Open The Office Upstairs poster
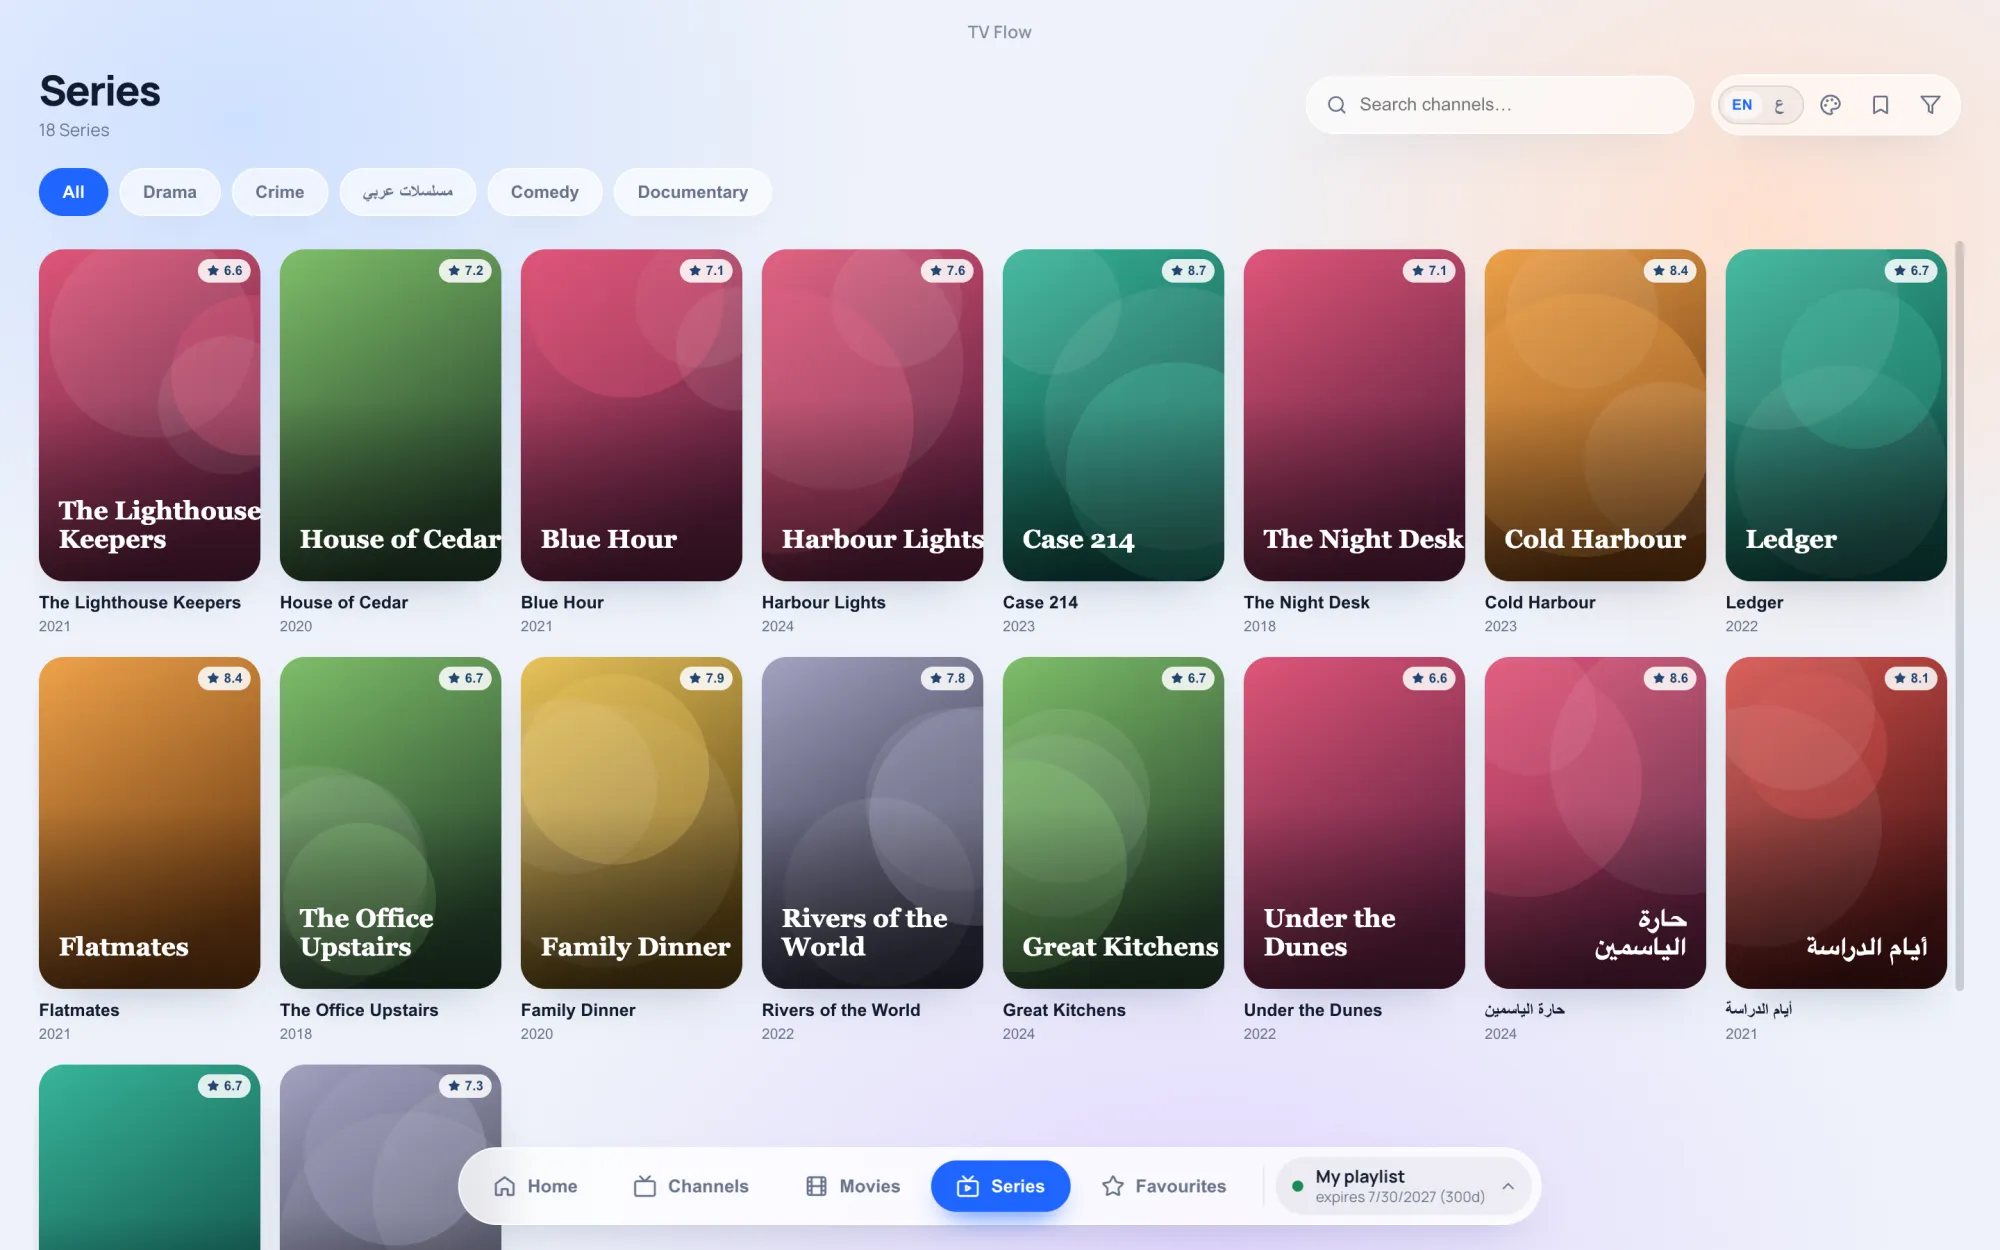Image resolution: width=2000 pixels, height=1250 pixels. coord(391,823)
